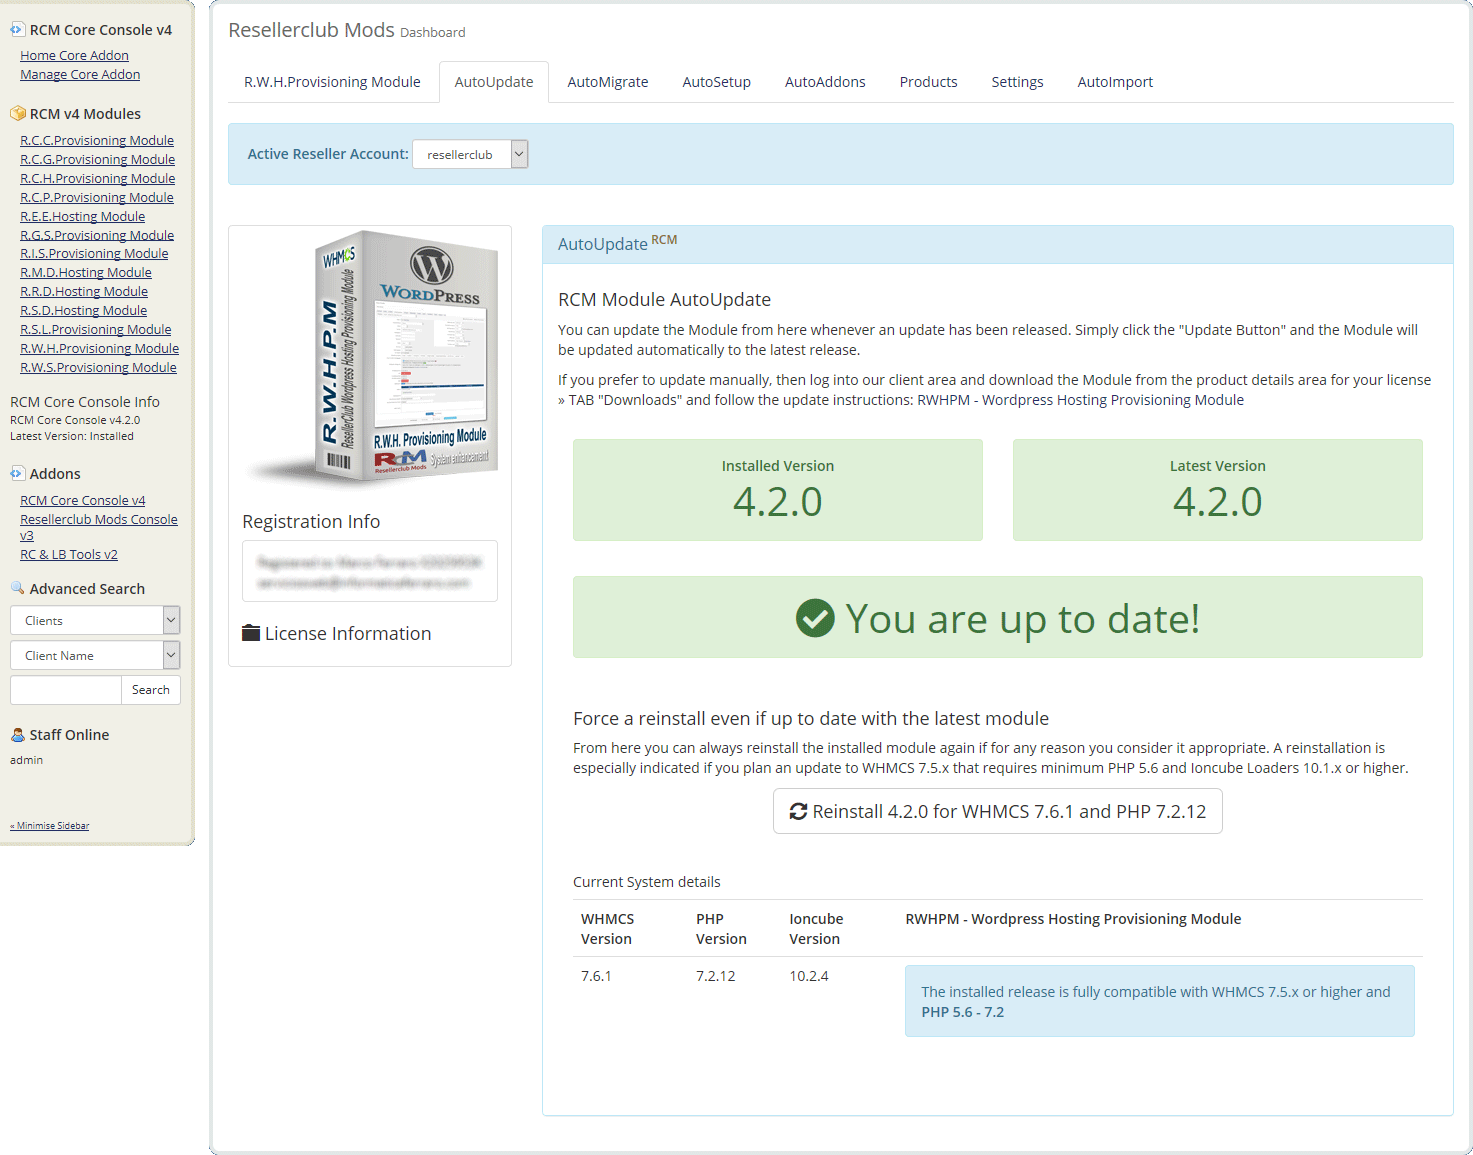Click the WHMCS version value 7.6.1

point(596,976)
